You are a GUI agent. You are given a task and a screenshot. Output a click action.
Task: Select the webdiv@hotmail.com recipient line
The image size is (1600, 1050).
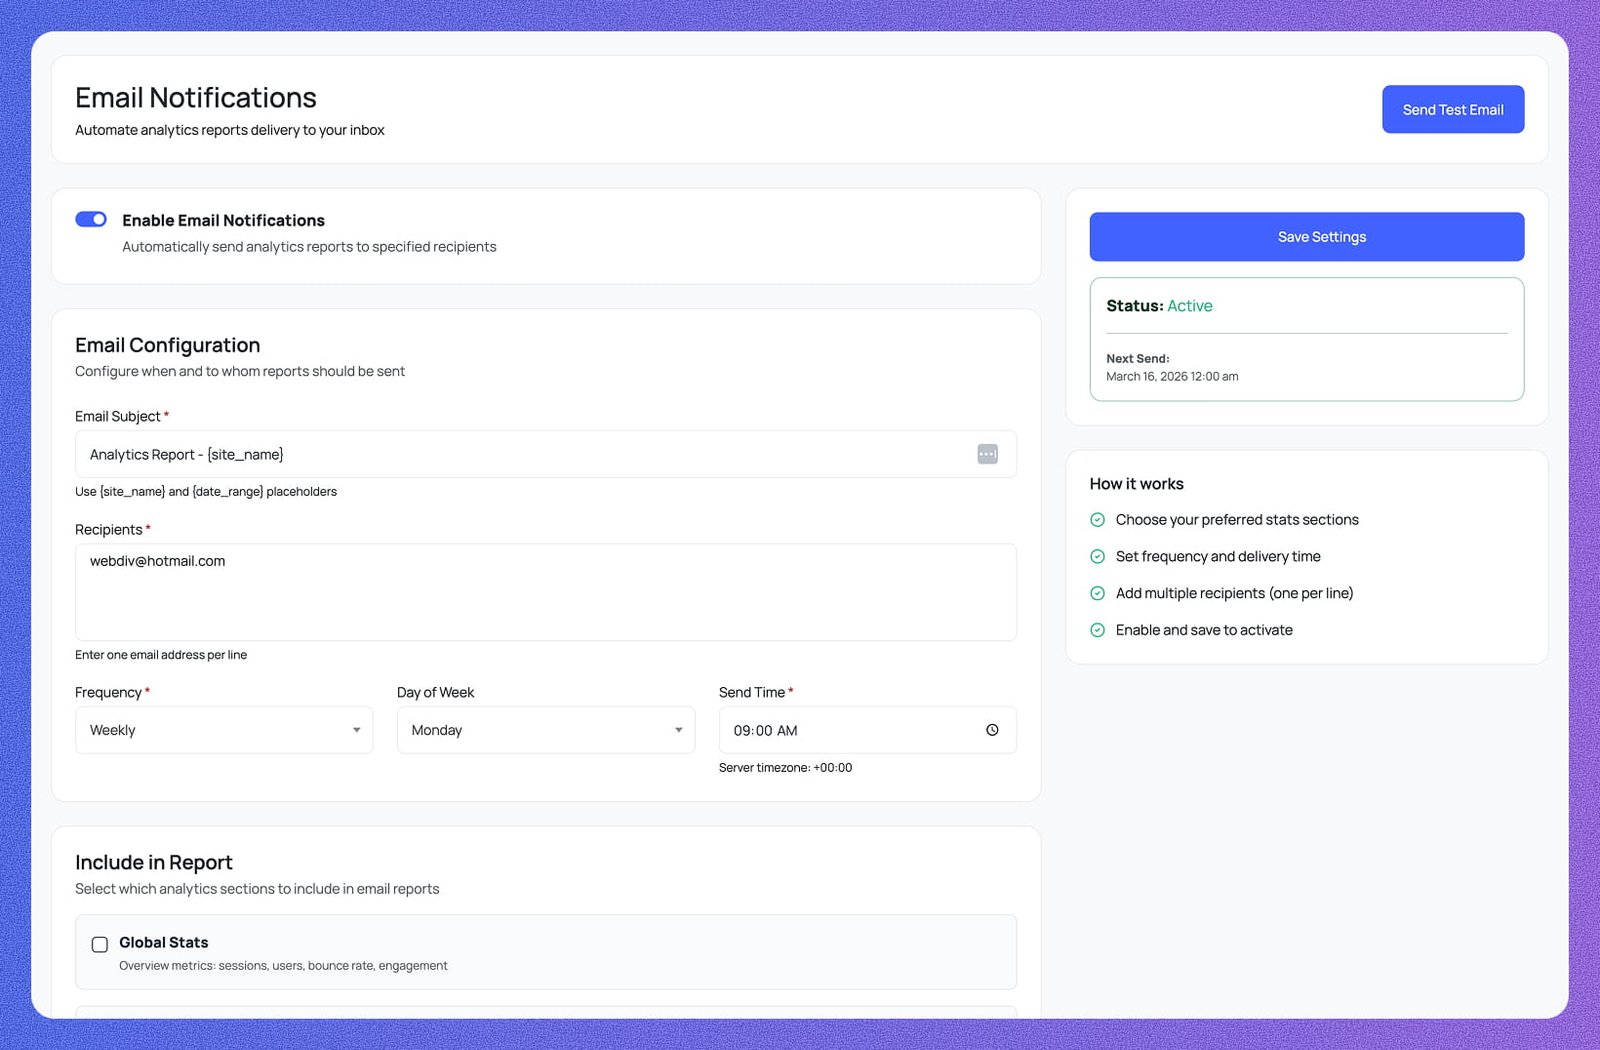point(157,561)
